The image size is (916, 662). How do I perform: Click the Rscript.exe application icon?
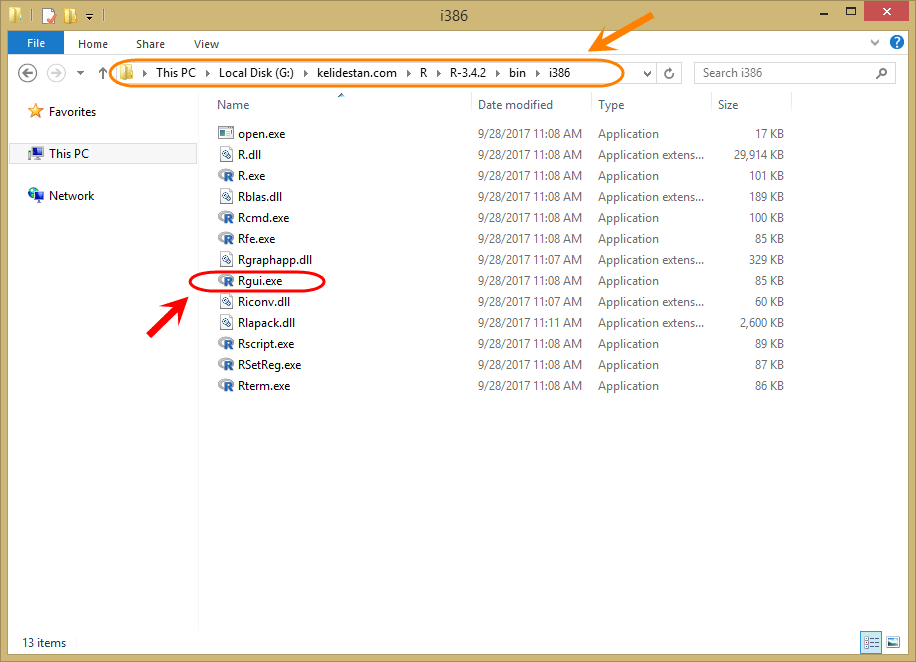tap(226, 344)
